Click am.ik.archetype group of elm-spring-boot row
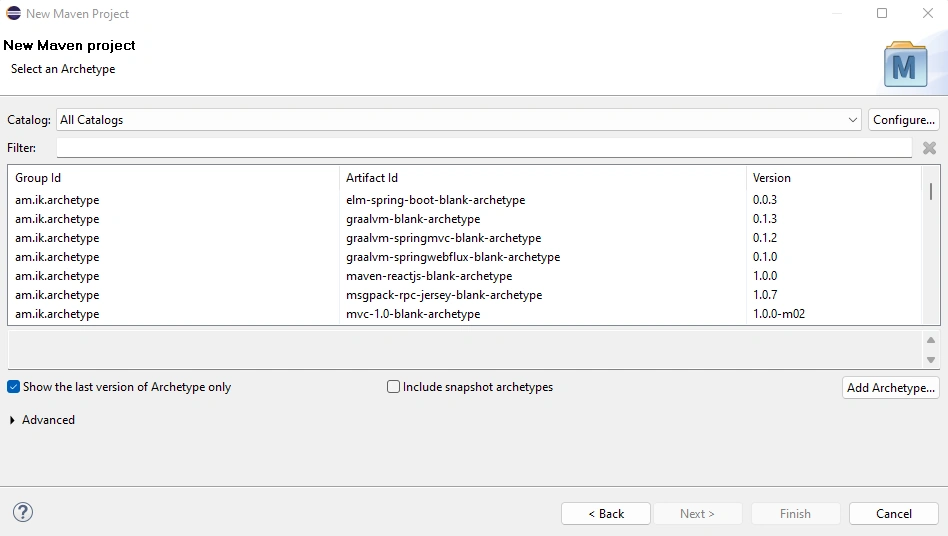 click(57, 200)
